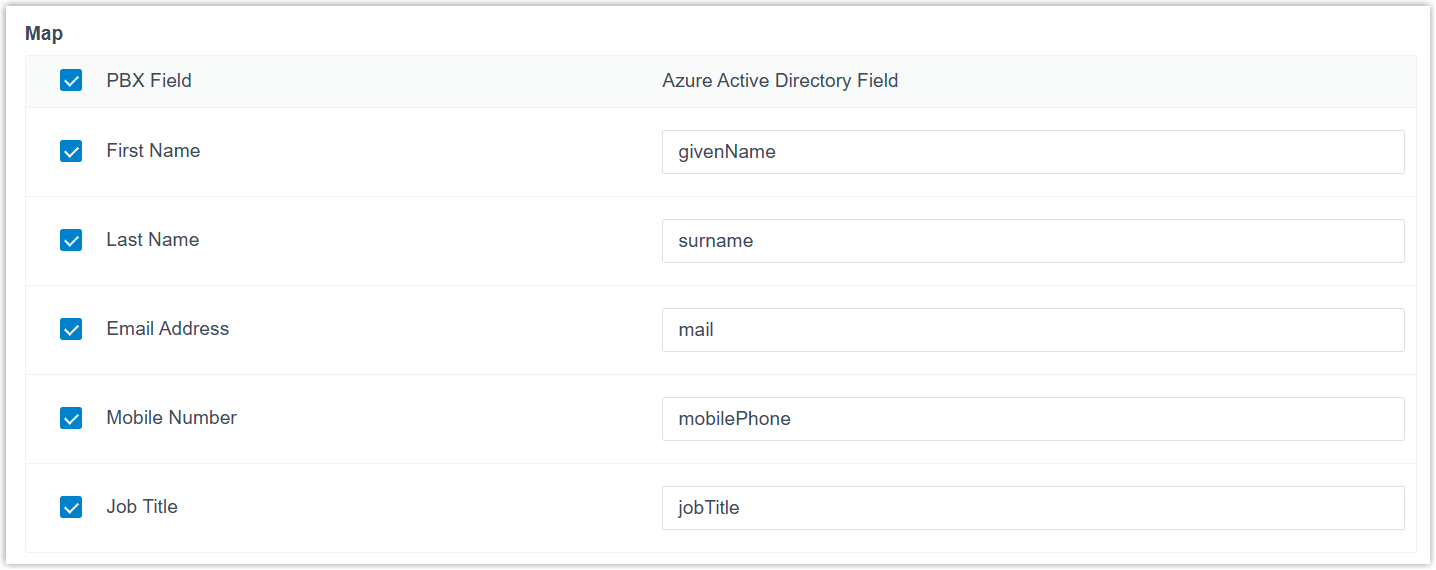Deselect the Job Title checkbox
Viewport: 1436px width, 570px height.
point(71,507)
